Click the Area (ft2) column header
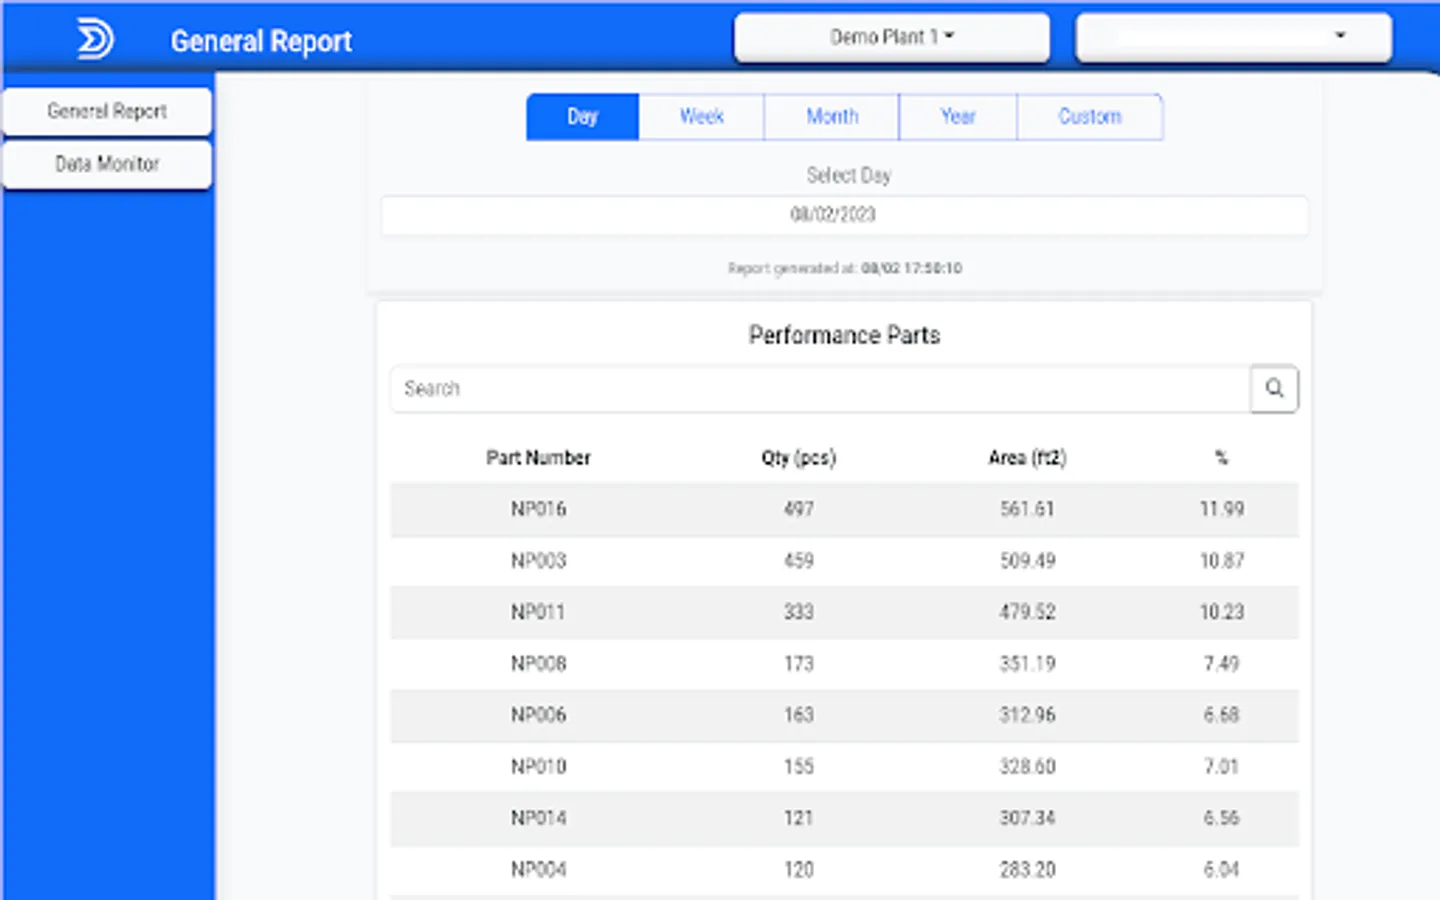This screenshot has height=900, width=1440. [1027, 458]
